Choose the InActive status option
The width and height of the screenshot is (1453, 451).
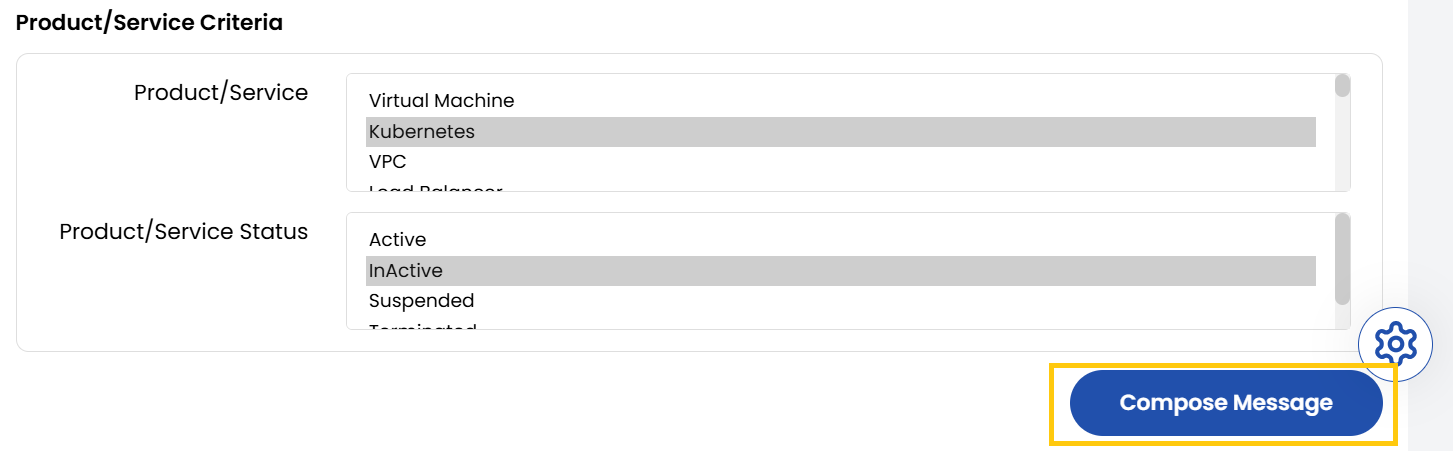405,271
